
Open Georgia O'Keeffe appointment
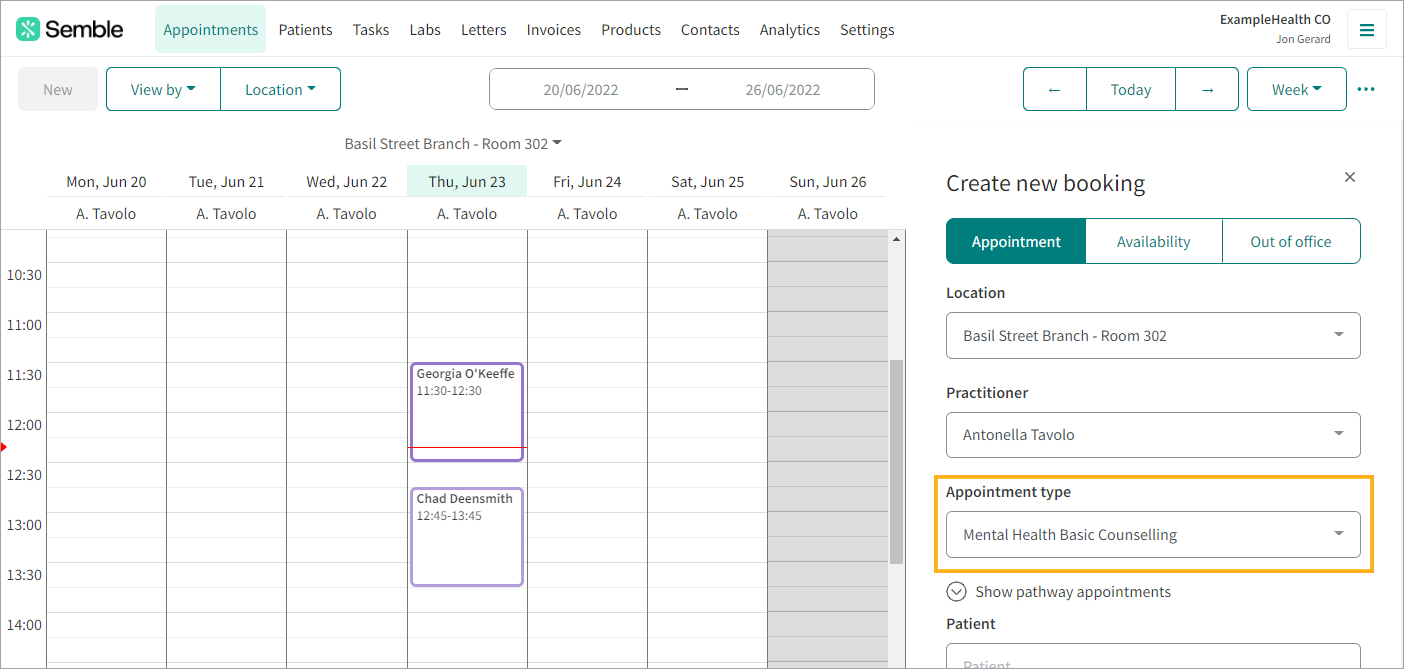pyautogui.click(x=466, y=410)
